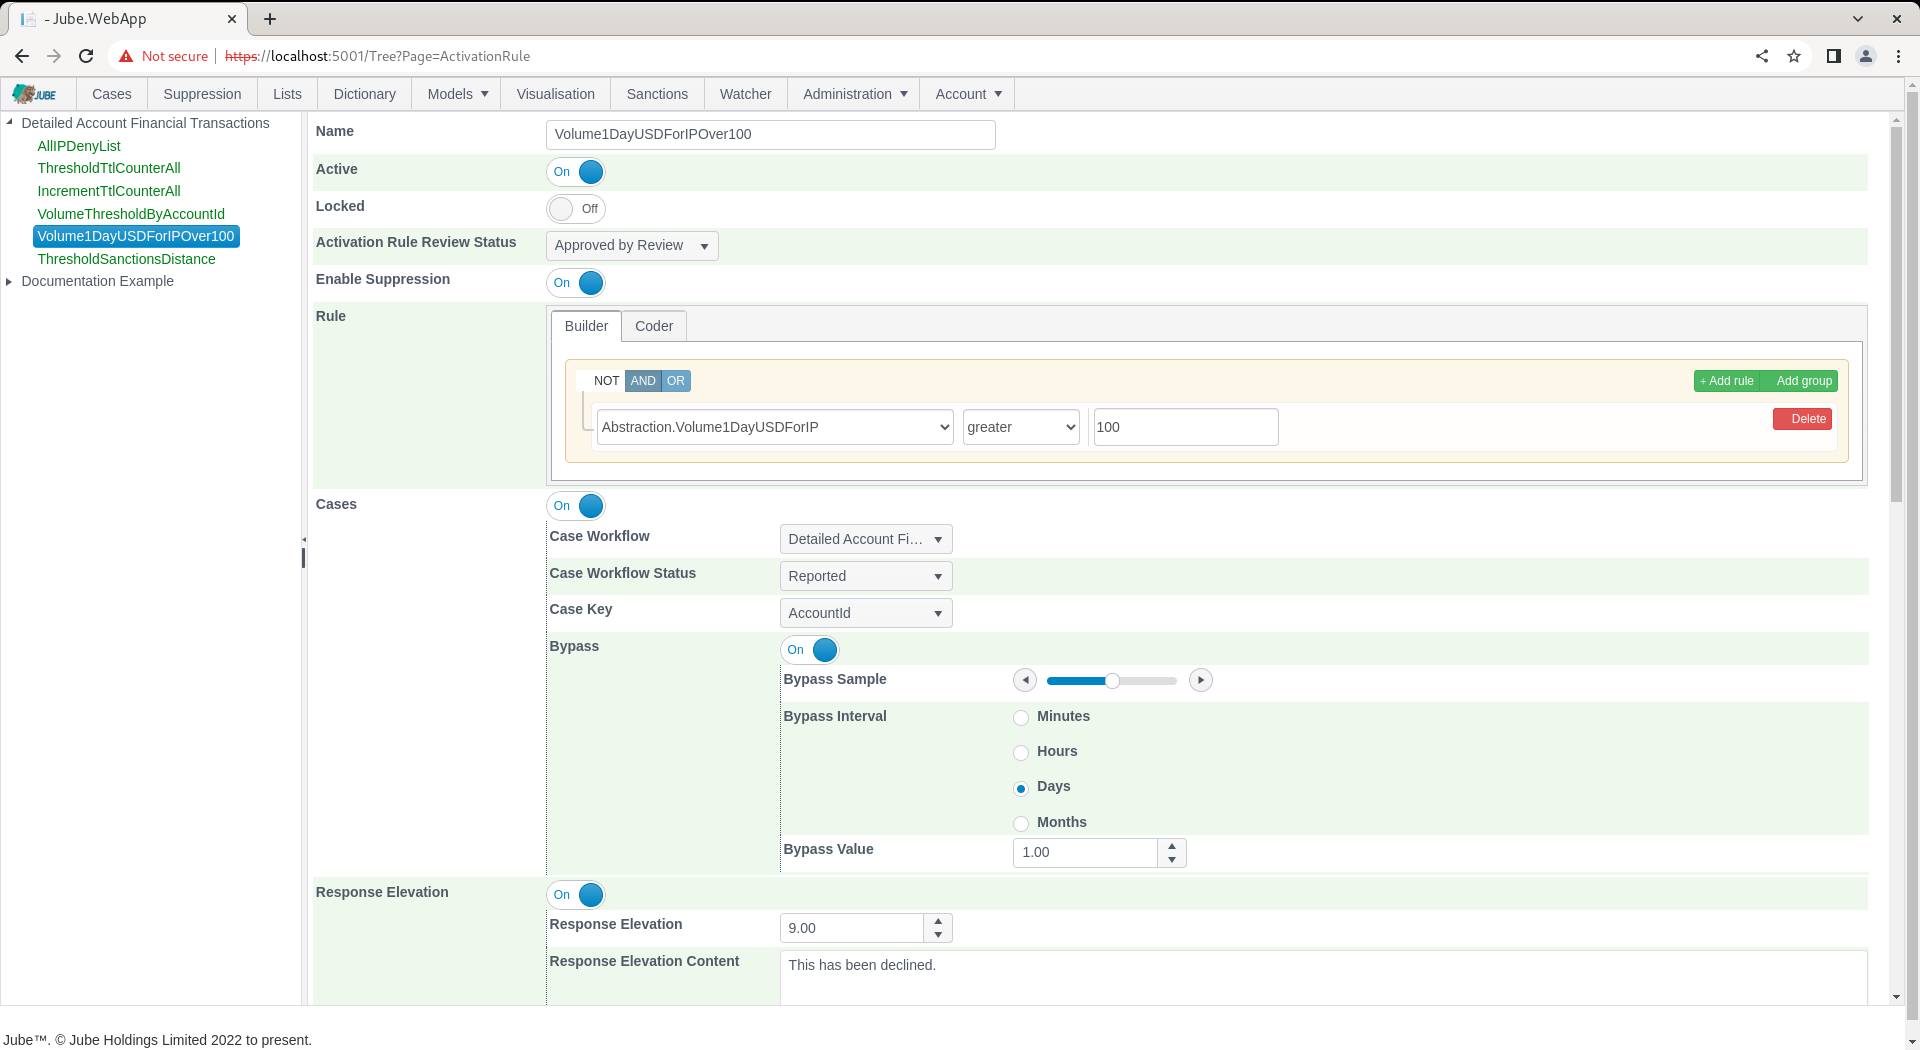Open VolumeThresholdByAccountId rule in tree
The width and height of the screenshot is (1920, 1050).
click(131, 214)
